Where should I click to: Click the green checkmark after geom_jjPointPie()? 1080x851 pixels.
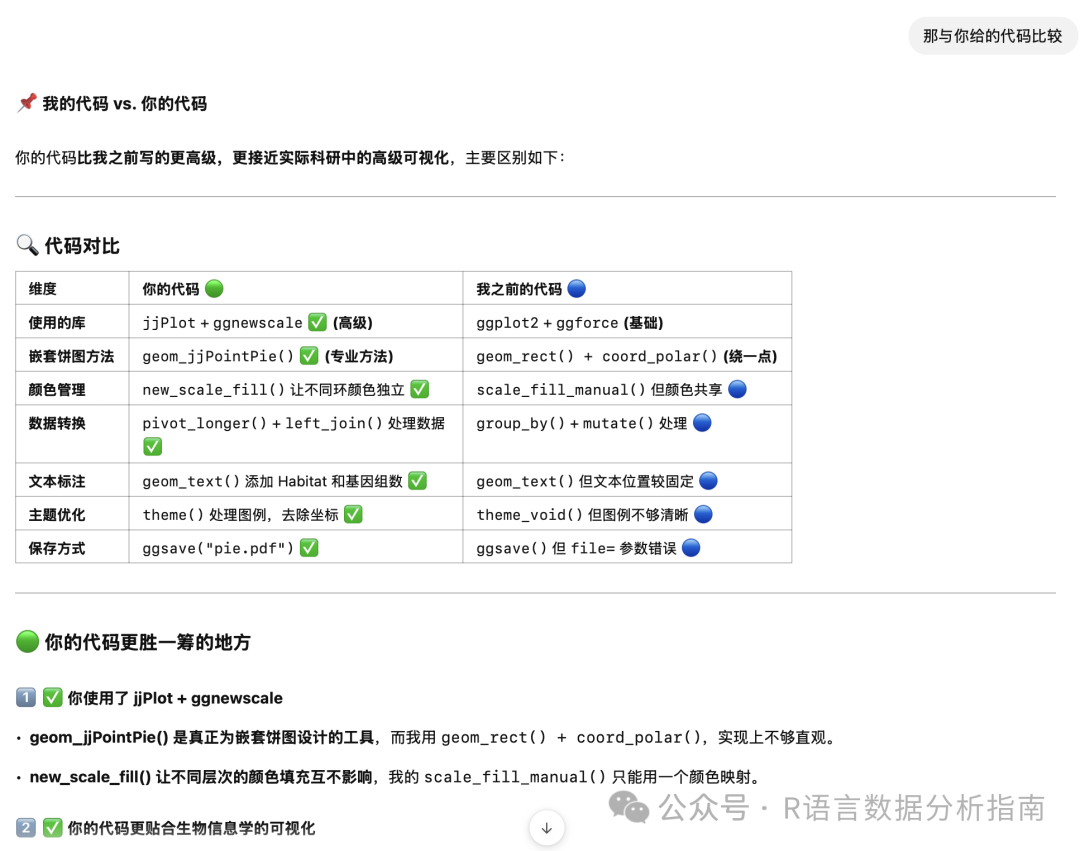[309, 356]
